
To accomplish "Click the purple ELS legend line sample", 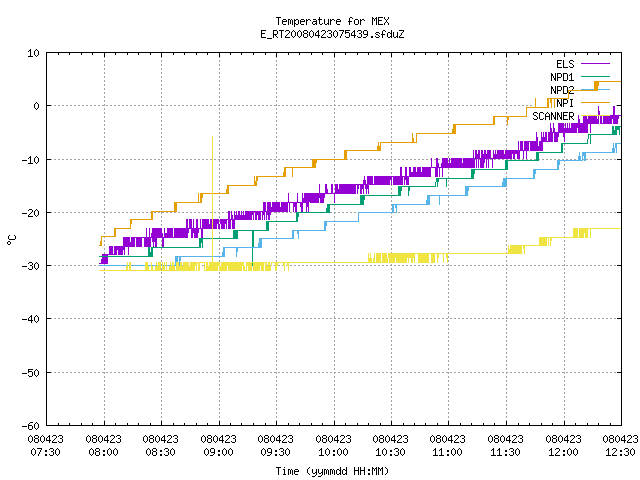I will click(595, 64).
